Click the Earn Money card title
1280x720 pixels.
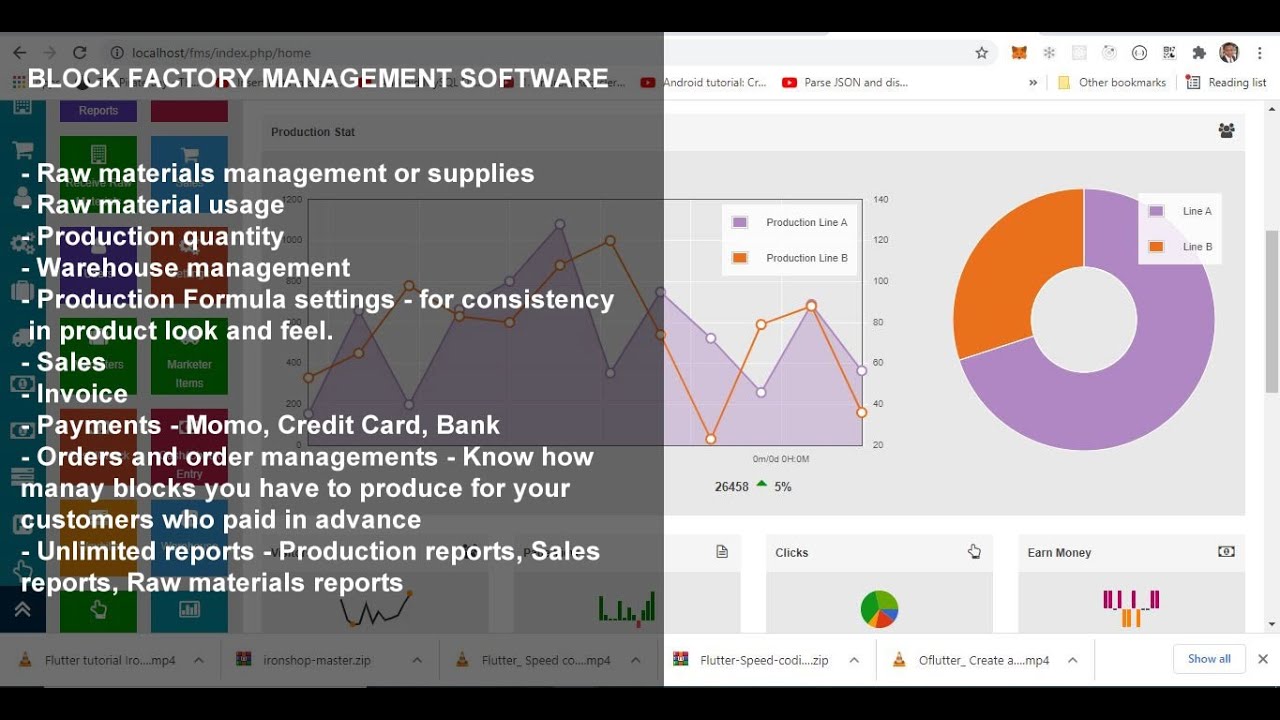1059,552
